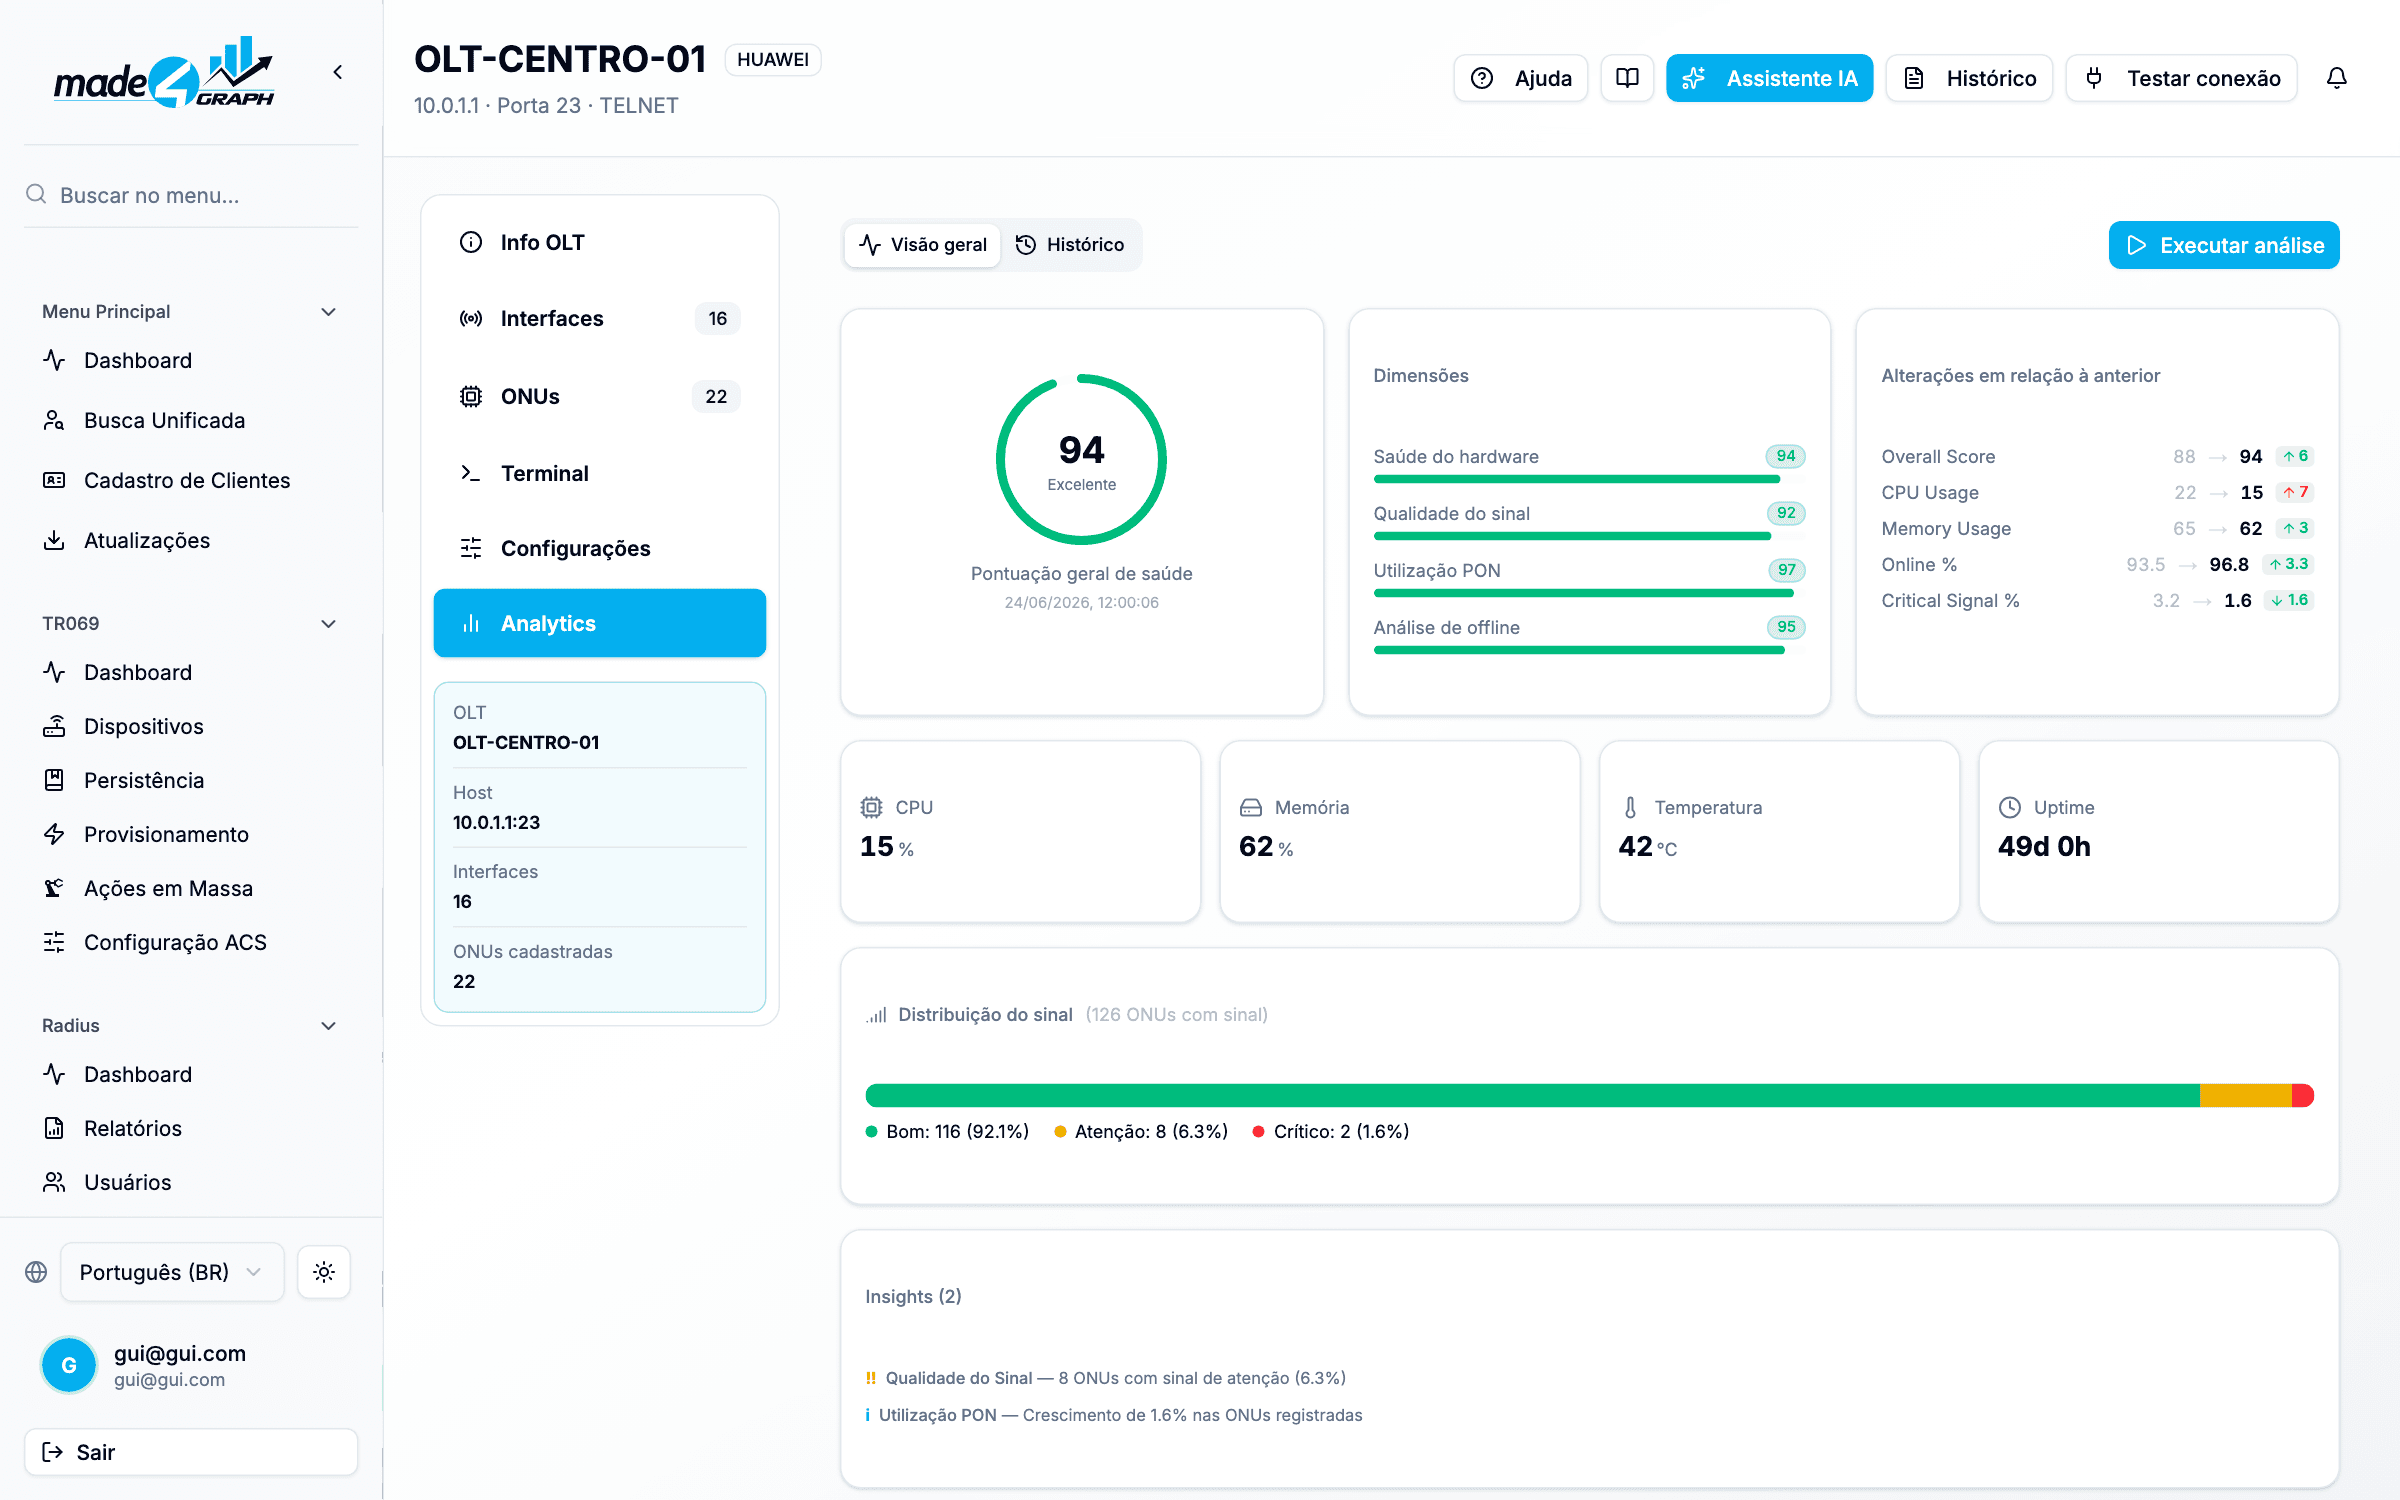Open Ações em Massa
This screenshot has width=2400, height=1500.
click(x=190, y=888)
